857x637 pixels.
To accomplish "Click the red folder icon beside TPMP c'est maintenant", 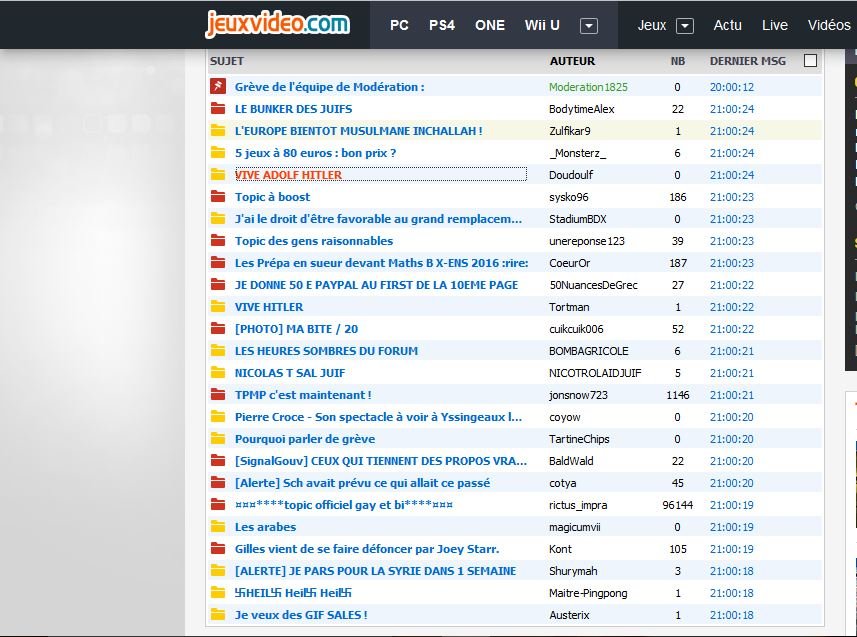I will click(x=217, y=395).
